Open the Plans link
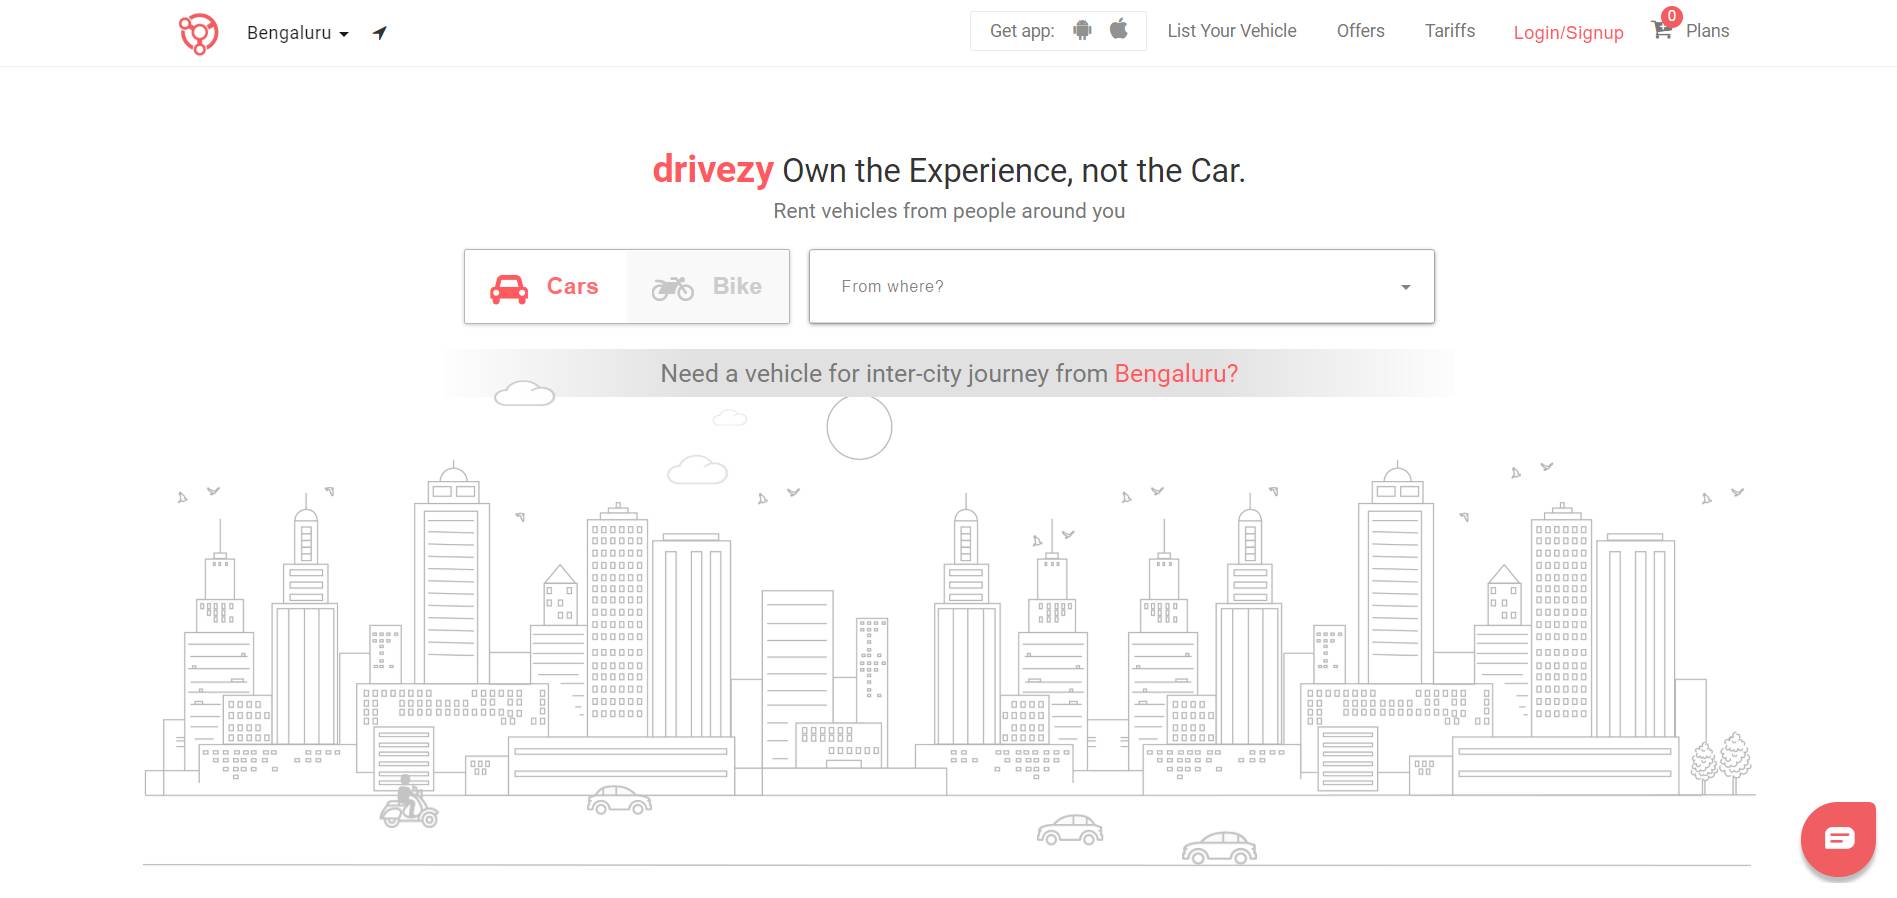The image size is (1897, 898). [x=1707, y=31]
